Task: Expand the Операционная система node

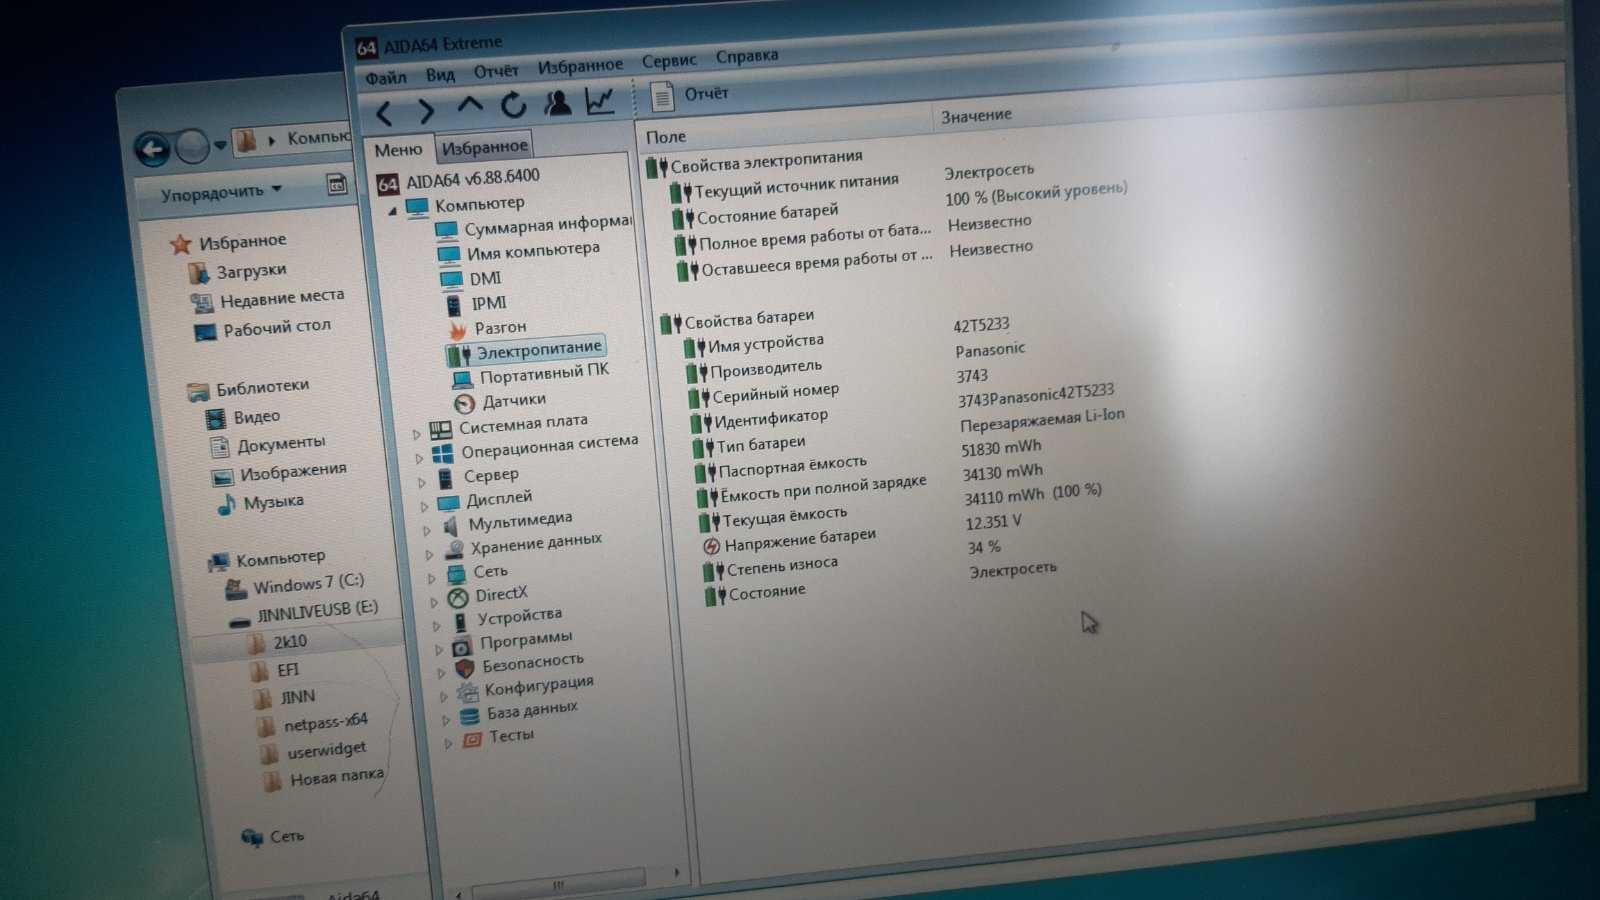Action: 419,458
